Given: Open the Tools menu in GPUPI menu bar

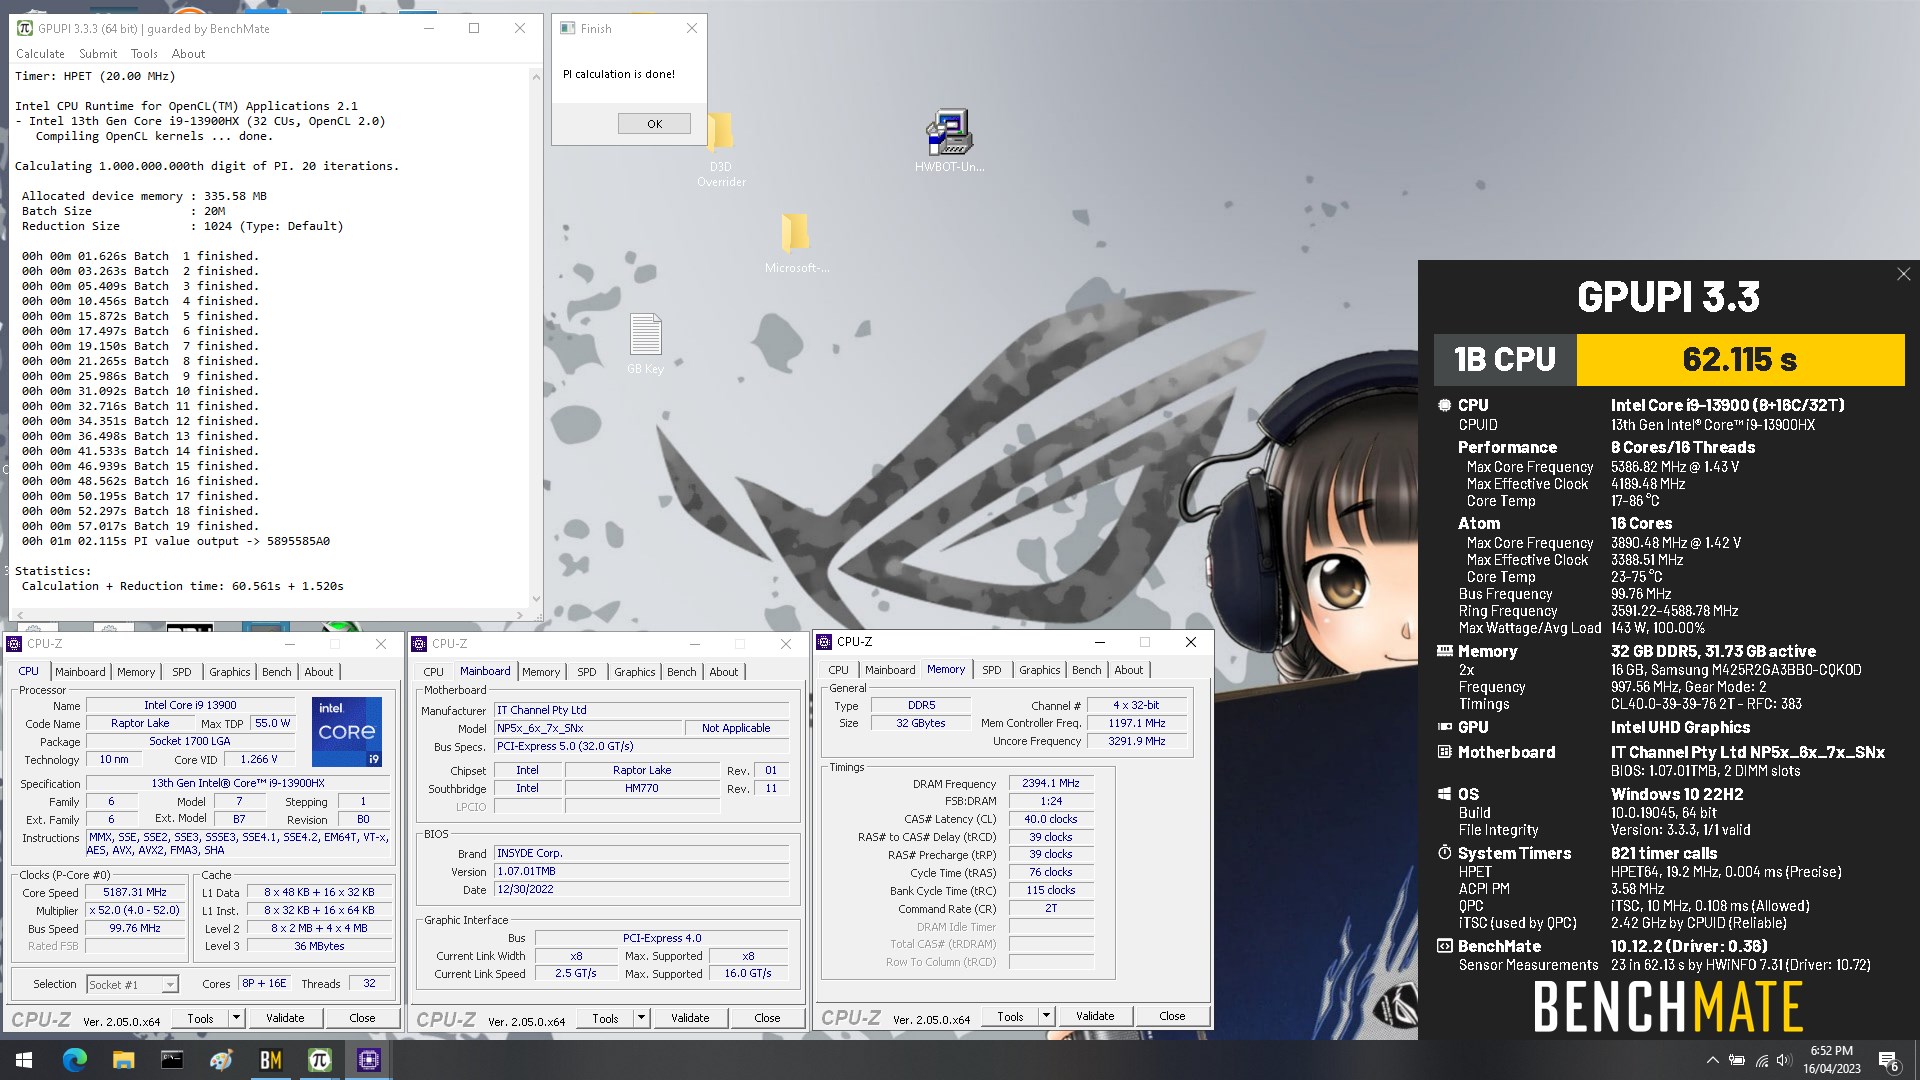Looking at the screenshot, I should click(144, 54).
